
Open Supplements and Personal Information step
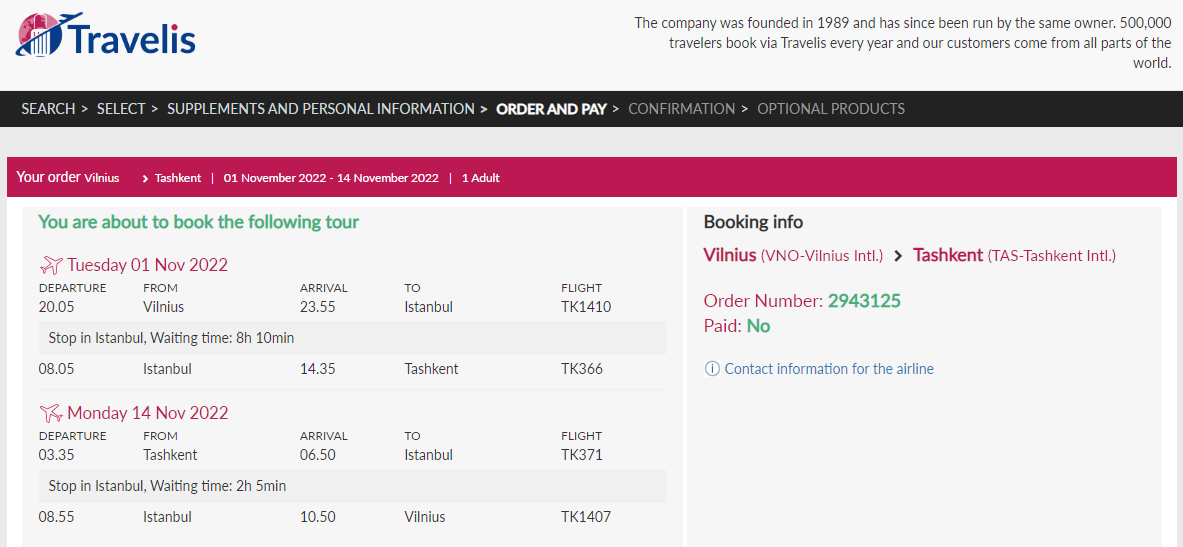(x=321, y=109)
